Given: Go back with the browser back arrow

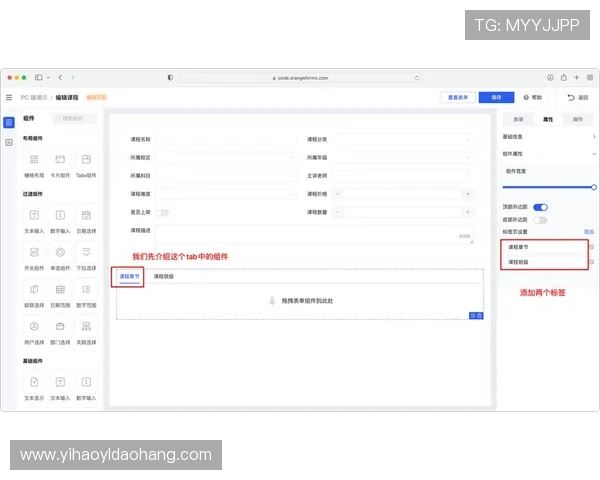Looking at the screenshot, I should (x=60, y=77).
